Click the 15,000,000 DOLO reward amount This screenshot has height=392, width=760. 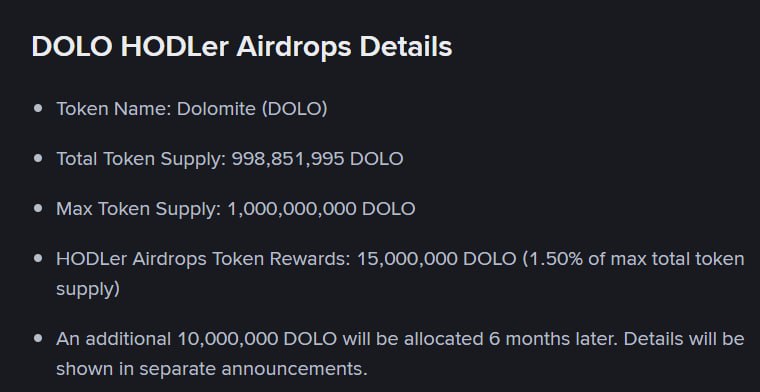[437, 259]
